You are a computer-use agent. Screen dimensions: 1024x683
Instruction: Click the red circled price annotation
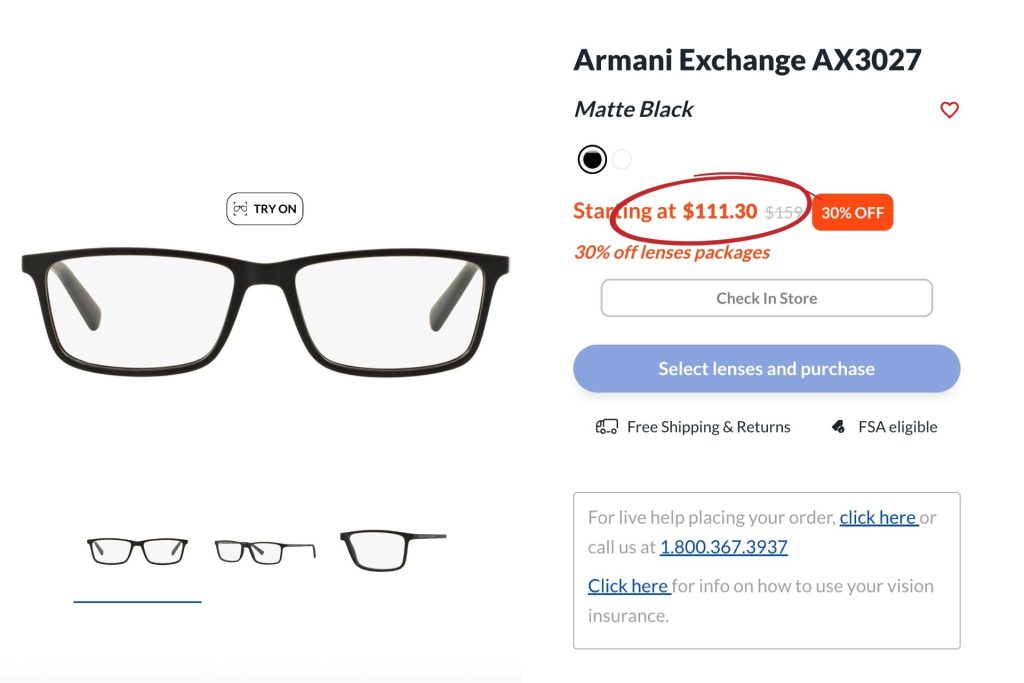710,211
